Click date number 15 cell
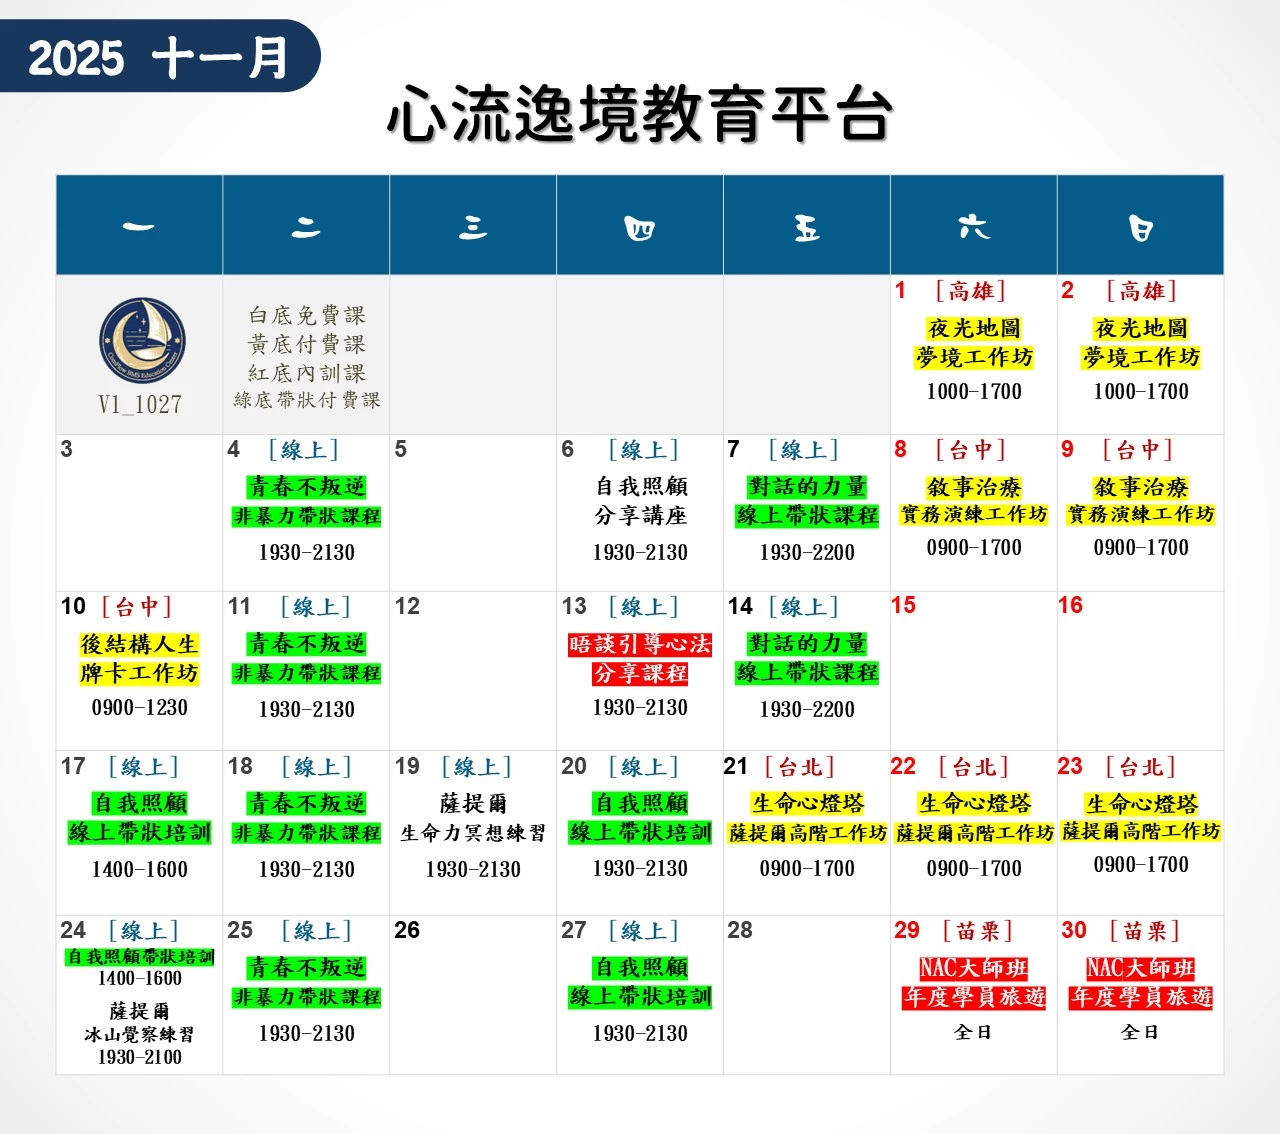 (973, 670)
